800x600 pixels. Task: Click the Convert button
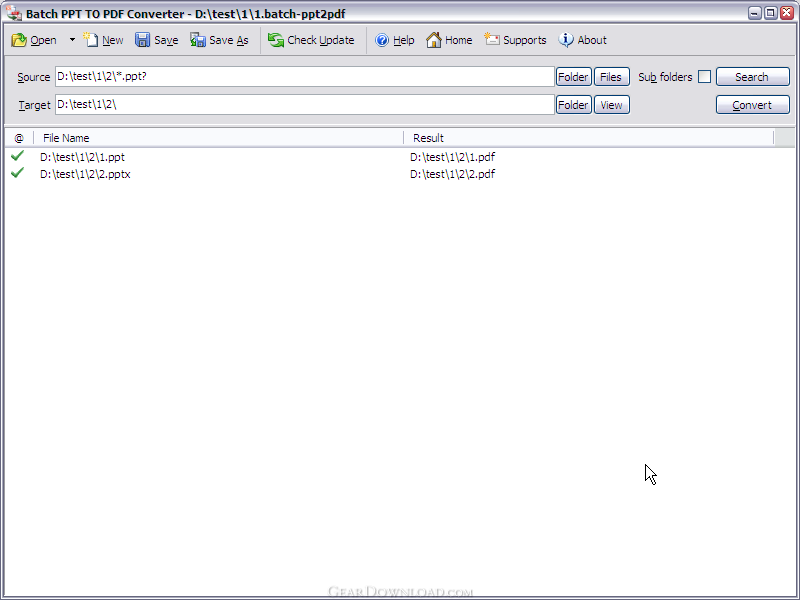click(753, 105)
